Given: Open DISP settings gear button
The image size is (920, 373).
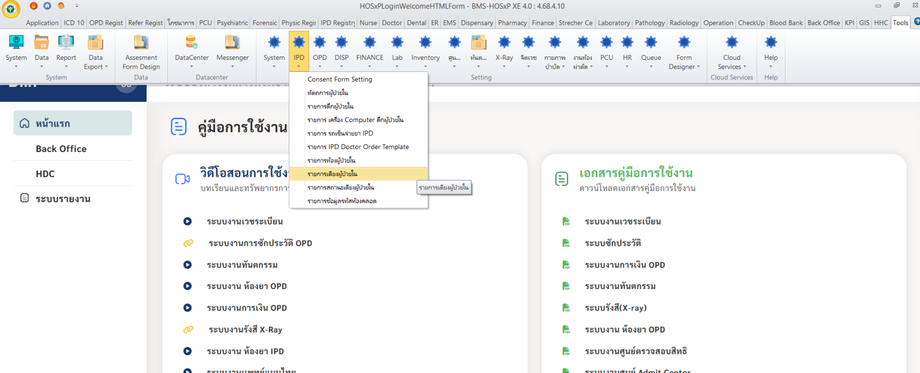Looking at the screenshot, I should 341,51.
